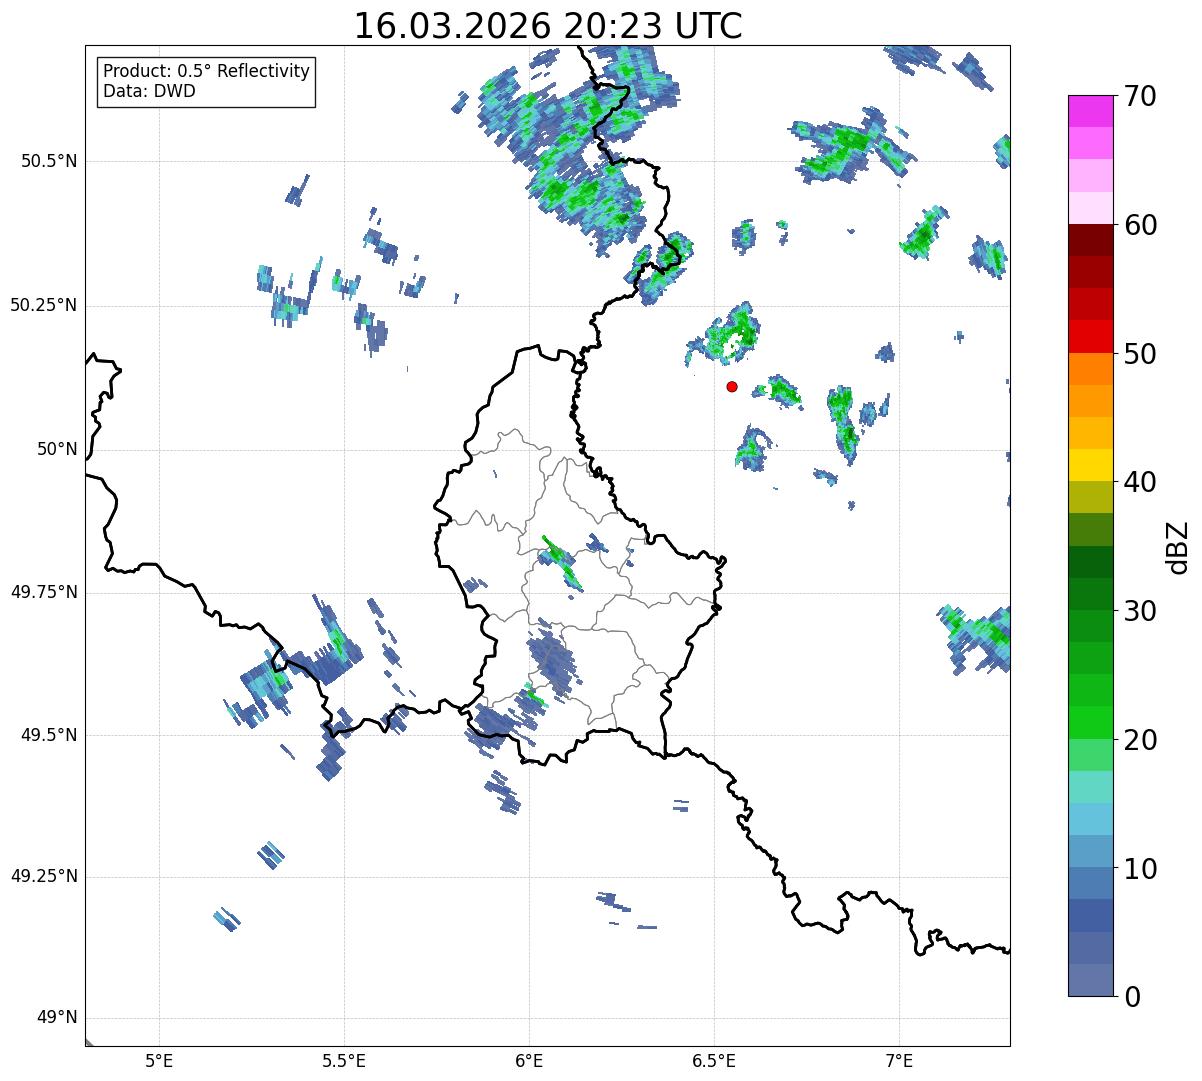Click the 49.75°N latitude axis label
The image size is (1202, 1081).
[44, 592]
